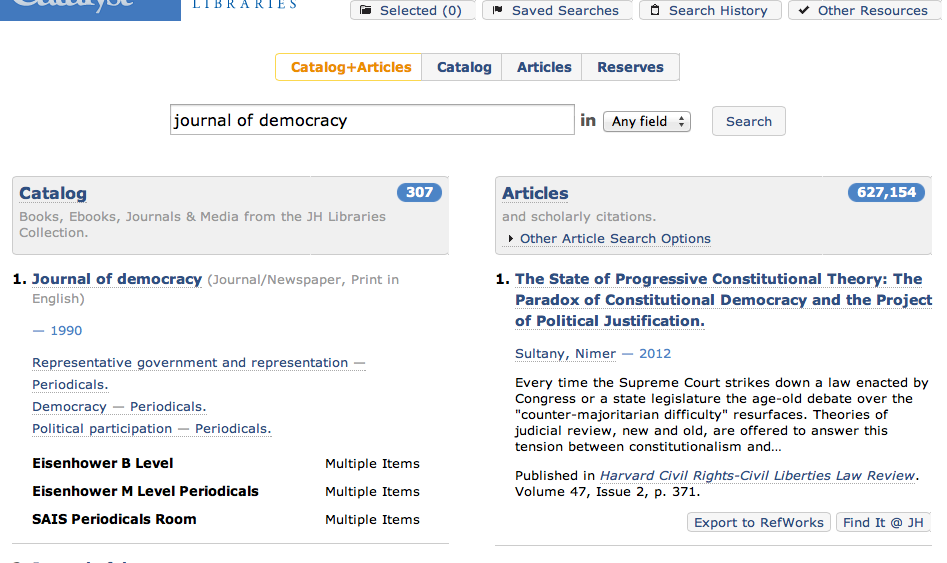
Task: Click Export to RefWorks button
Action: pos(759,523)
